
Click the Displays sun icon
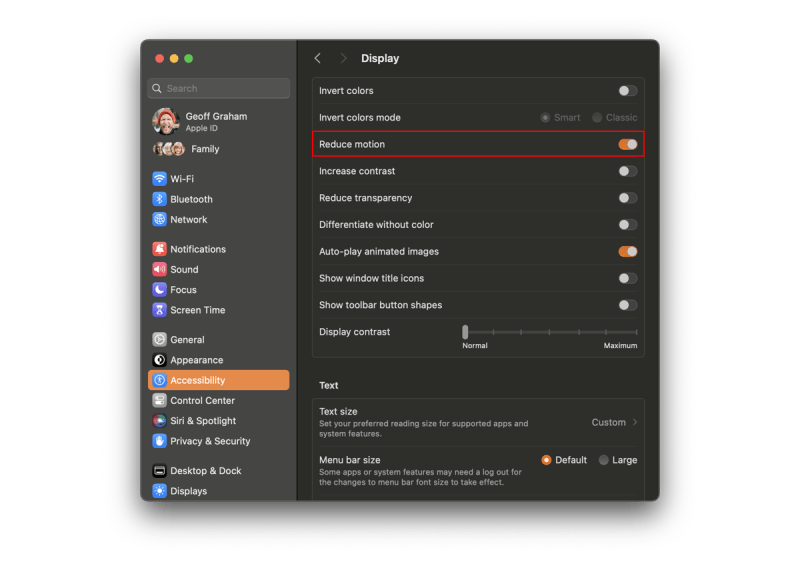[x=159, y=491]
